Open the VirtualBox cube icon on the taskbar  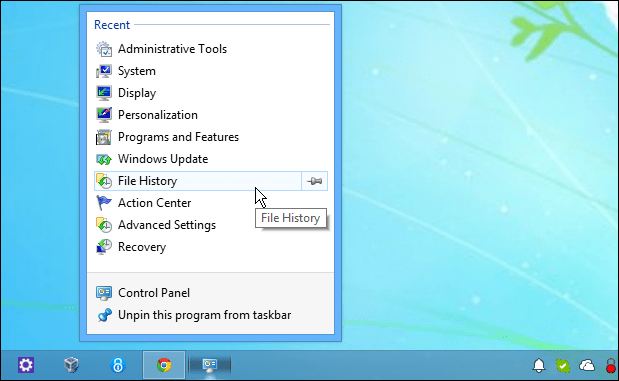(x=71, y=365)
